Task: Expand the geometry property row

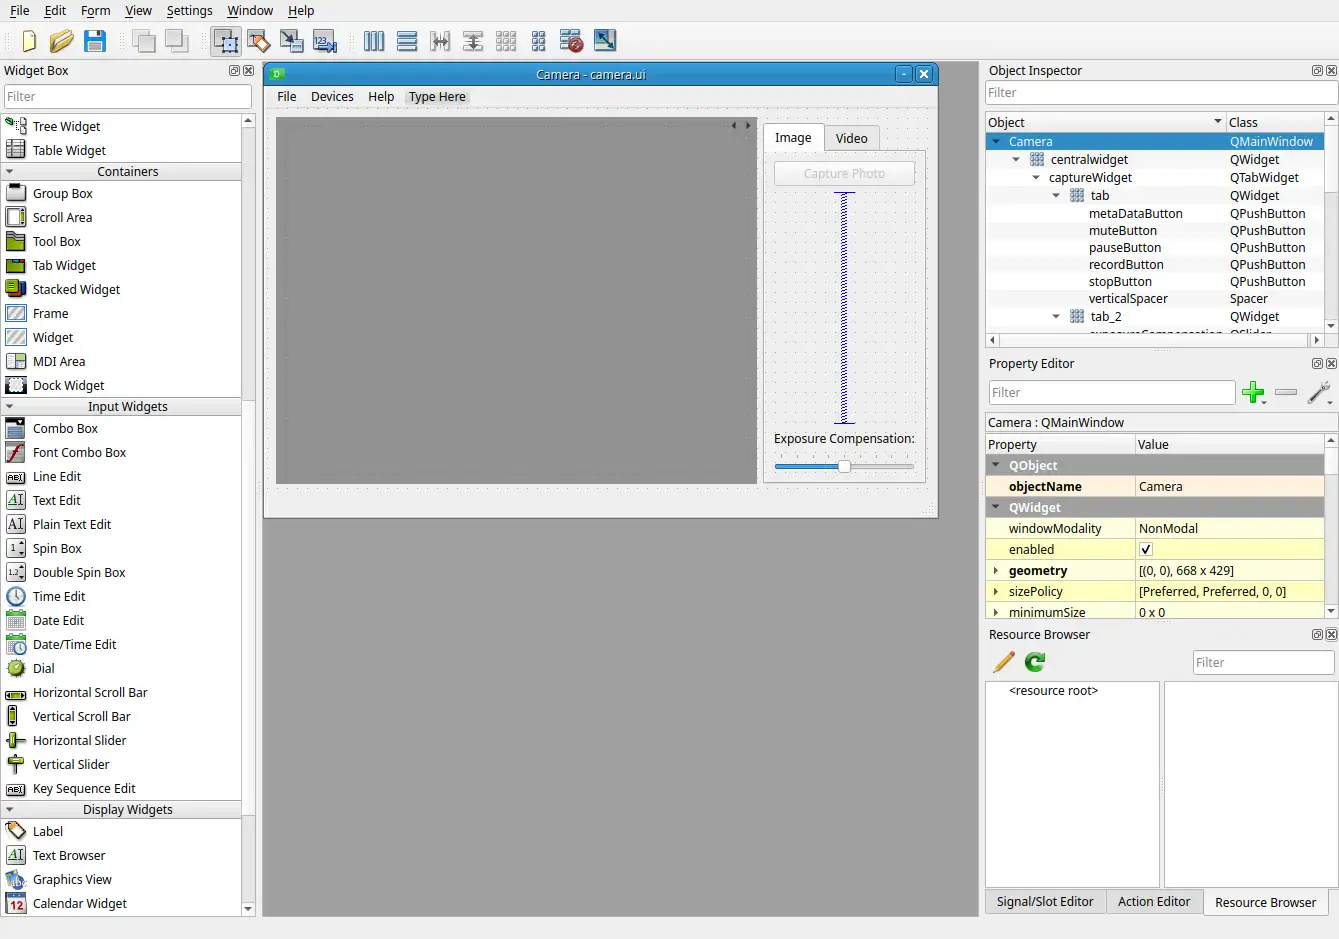Action: (996, 571)
